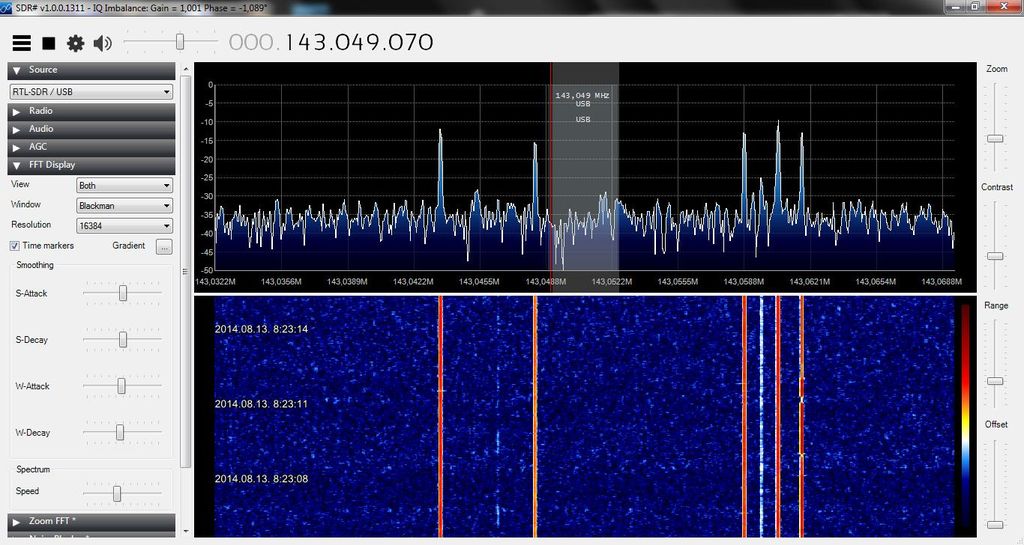Expand the Audio panel
1024x545 pixels.
(x=91, y=129)
